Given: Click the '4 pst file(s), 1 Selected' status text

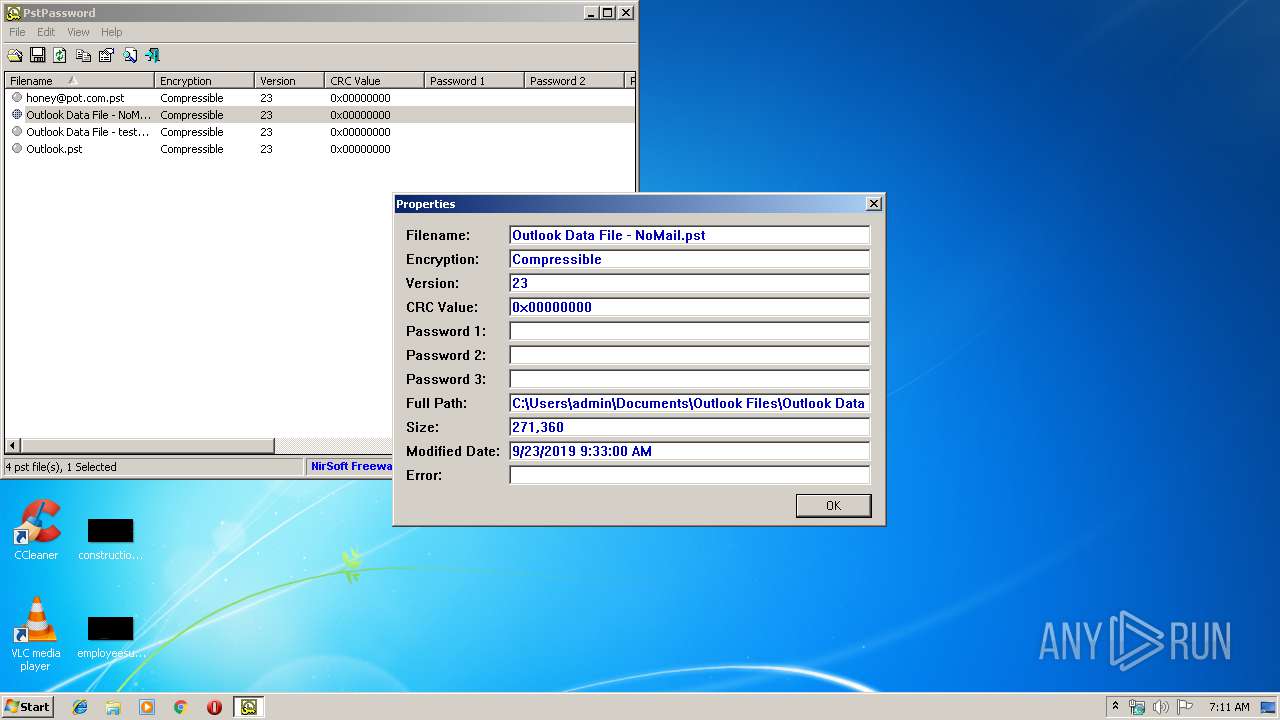Looking at the screenshot, I should 61,467.
